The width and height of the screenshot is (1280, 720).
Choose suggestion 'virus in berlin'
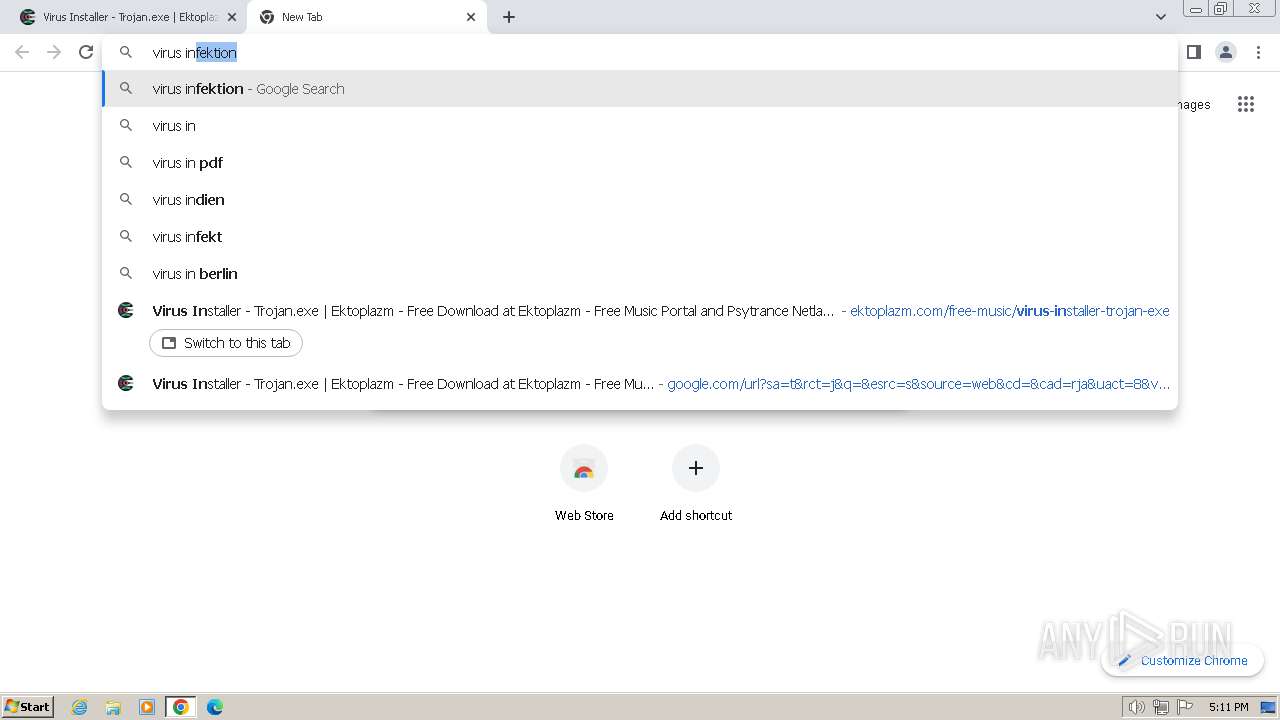pos(640,274)
